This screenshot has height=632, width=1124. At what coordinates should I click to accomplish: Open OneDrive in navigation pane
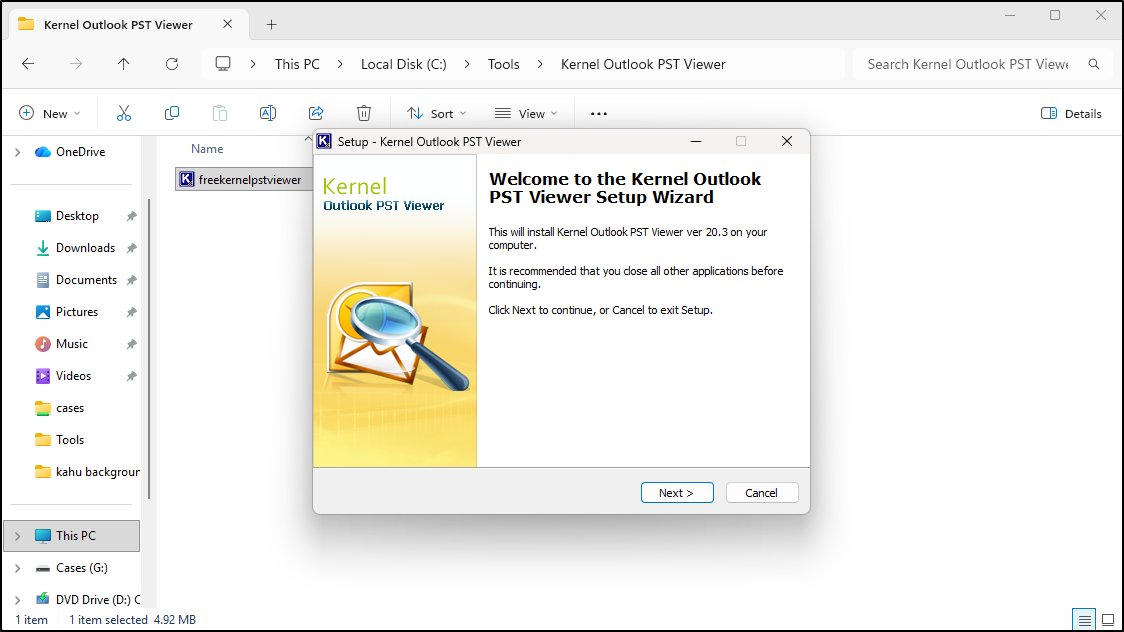[x=70, y=152]
